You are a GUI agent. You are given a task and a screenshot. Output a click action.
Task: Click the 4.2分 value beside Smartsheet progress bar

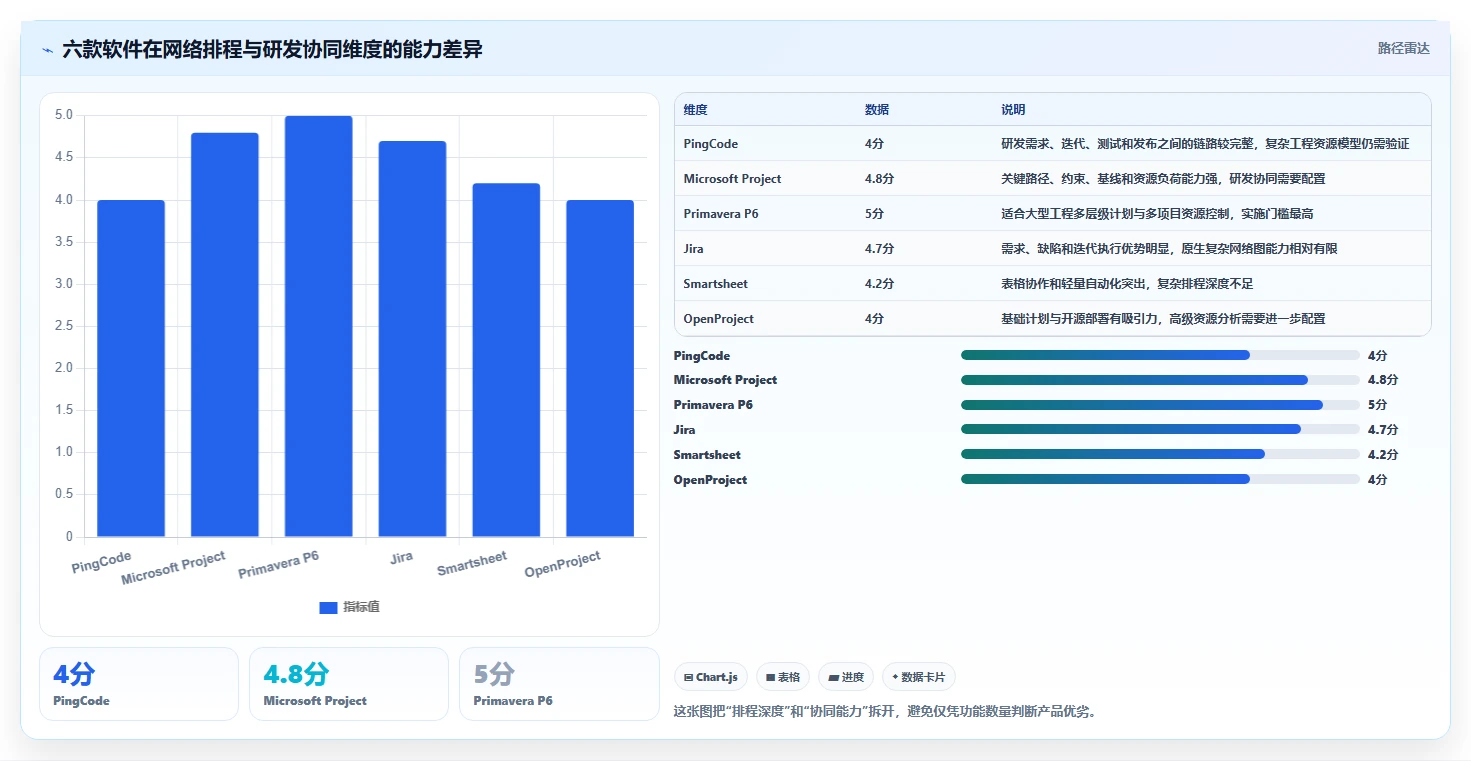1383,455
